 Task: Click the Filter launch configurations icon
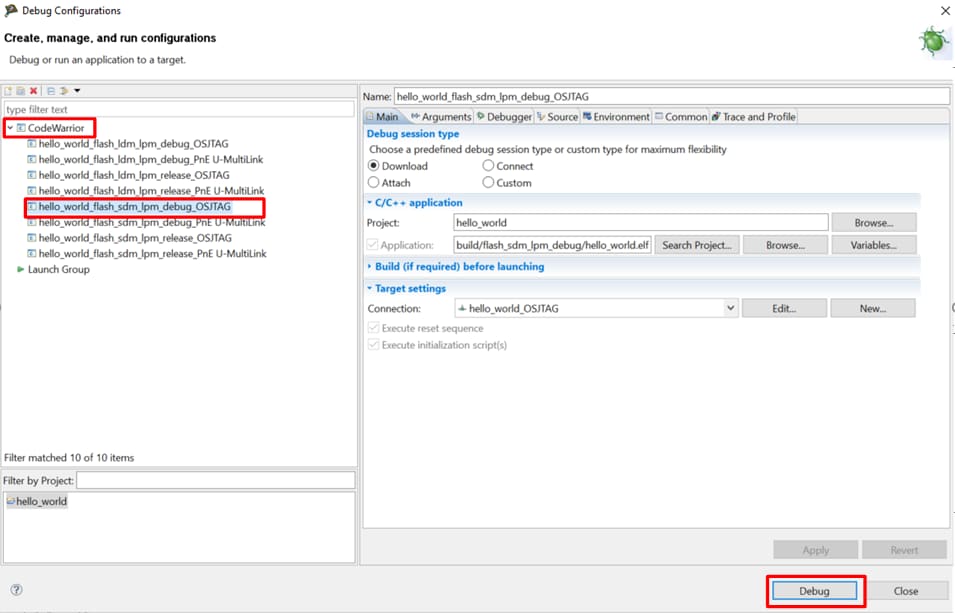click(x=64, y=91)
